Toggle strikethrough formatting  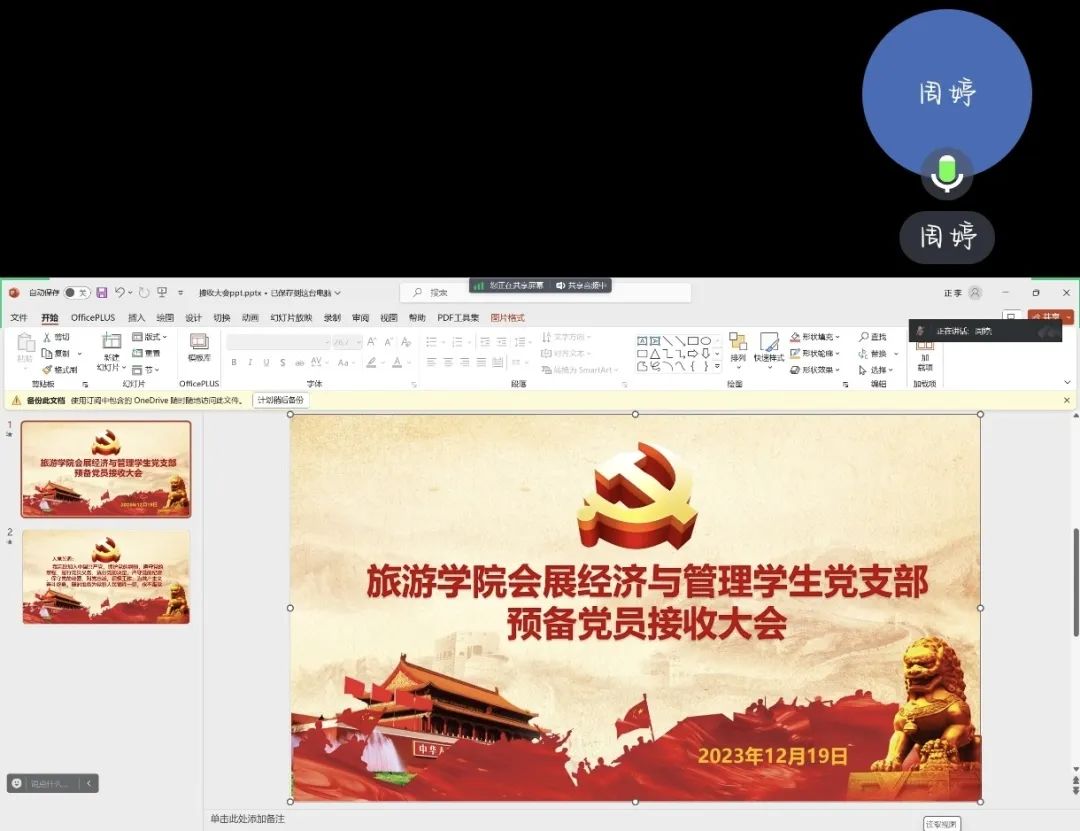tap(300, 362)
